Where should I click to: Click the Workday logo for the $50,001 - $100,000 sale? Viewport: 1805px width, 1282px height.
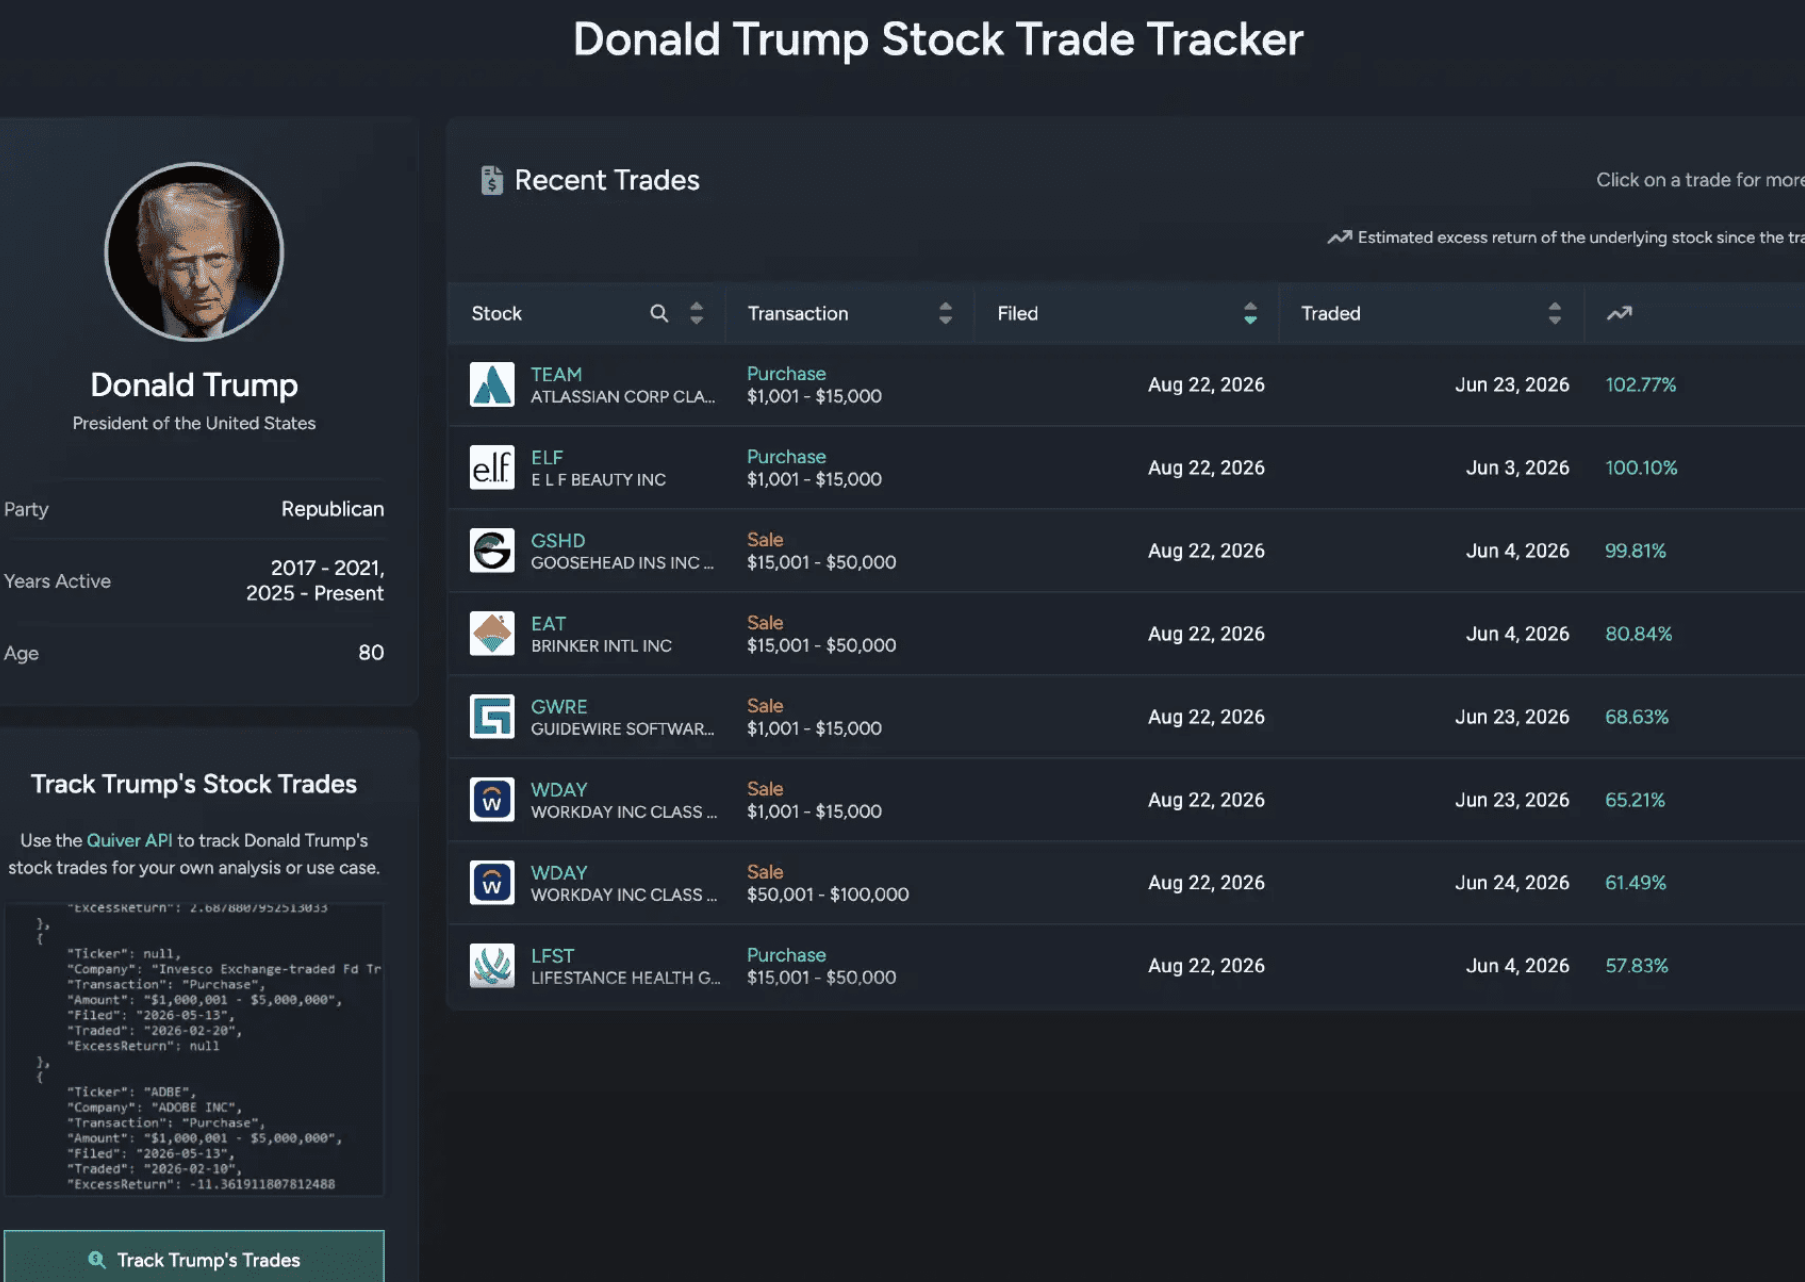click(x=492, y=883)
